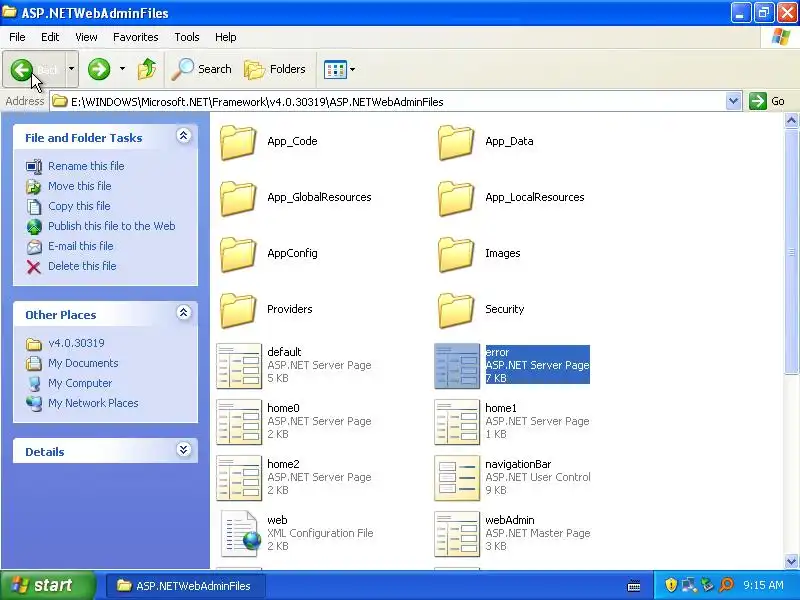The height and width of the screenshot is (600, 800).
Task: Click Move this file link
Action: [80, 186]
